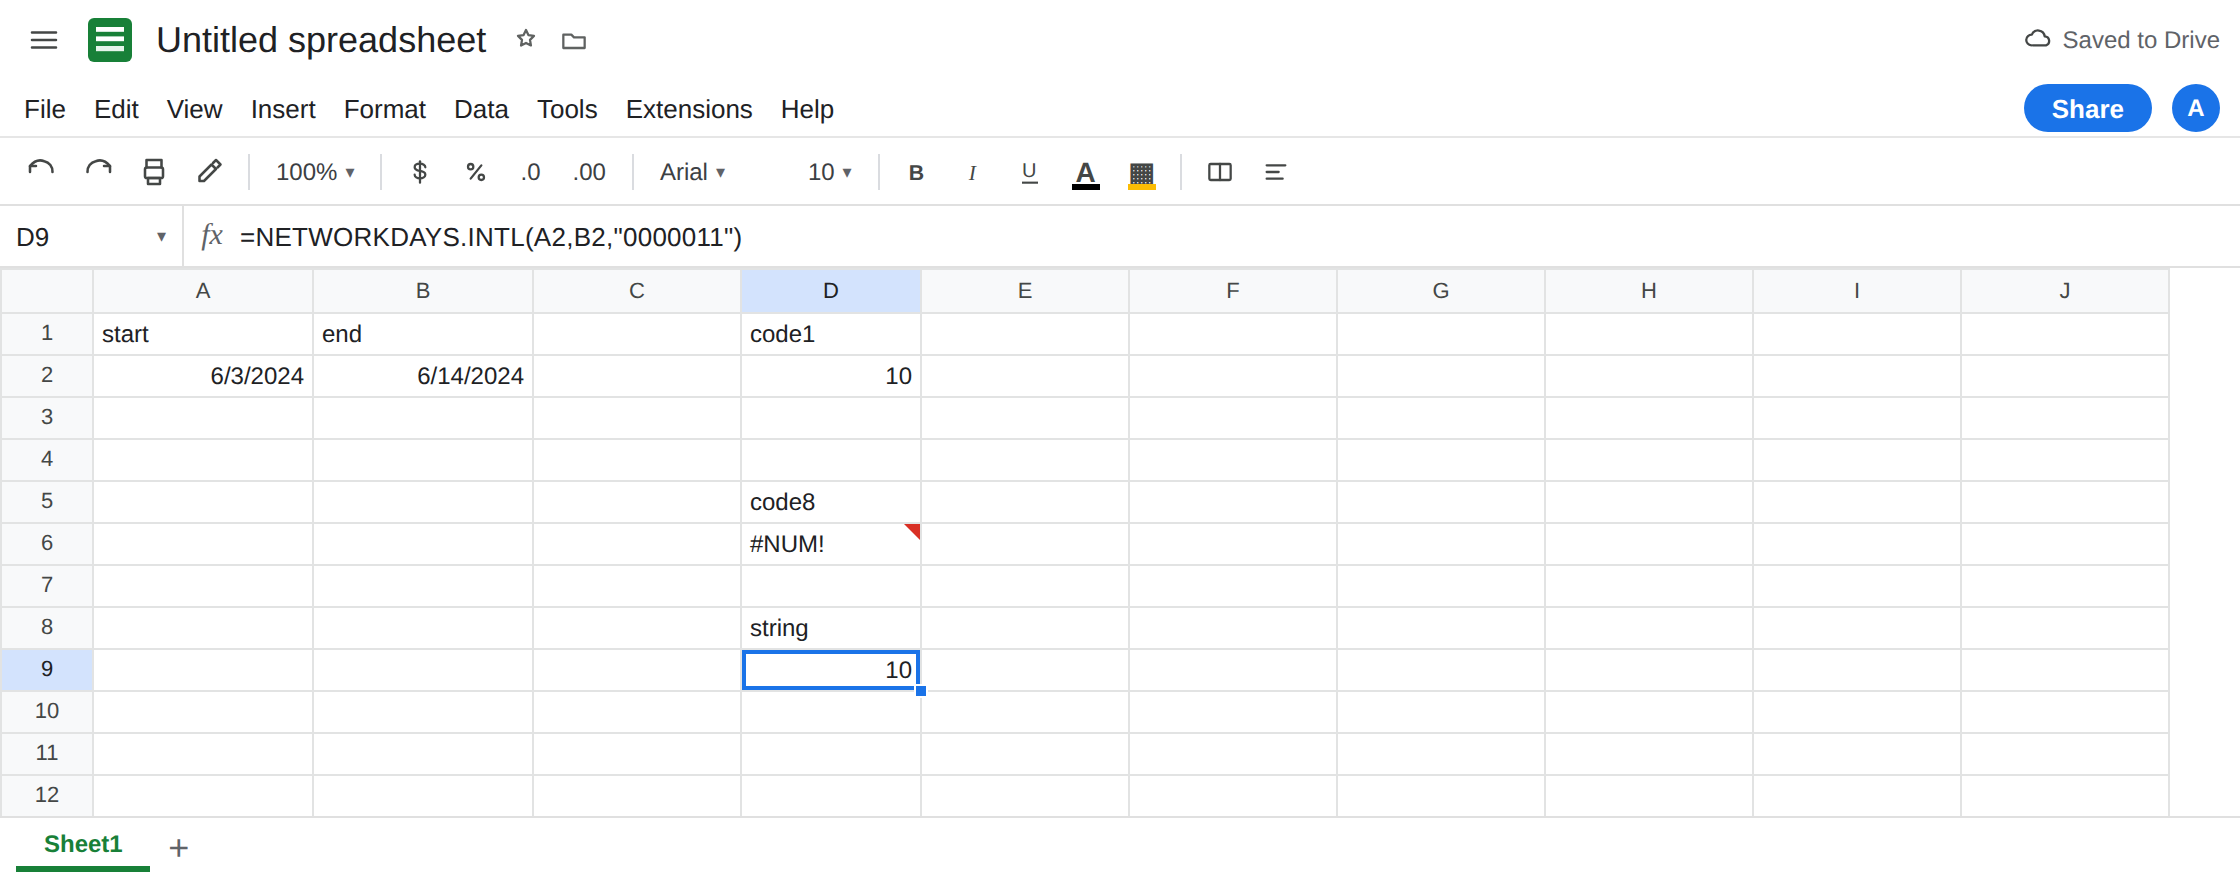Choose text color
Image resolution: width=2240 pixels, height=872 pixels.
pos(1086,173)
